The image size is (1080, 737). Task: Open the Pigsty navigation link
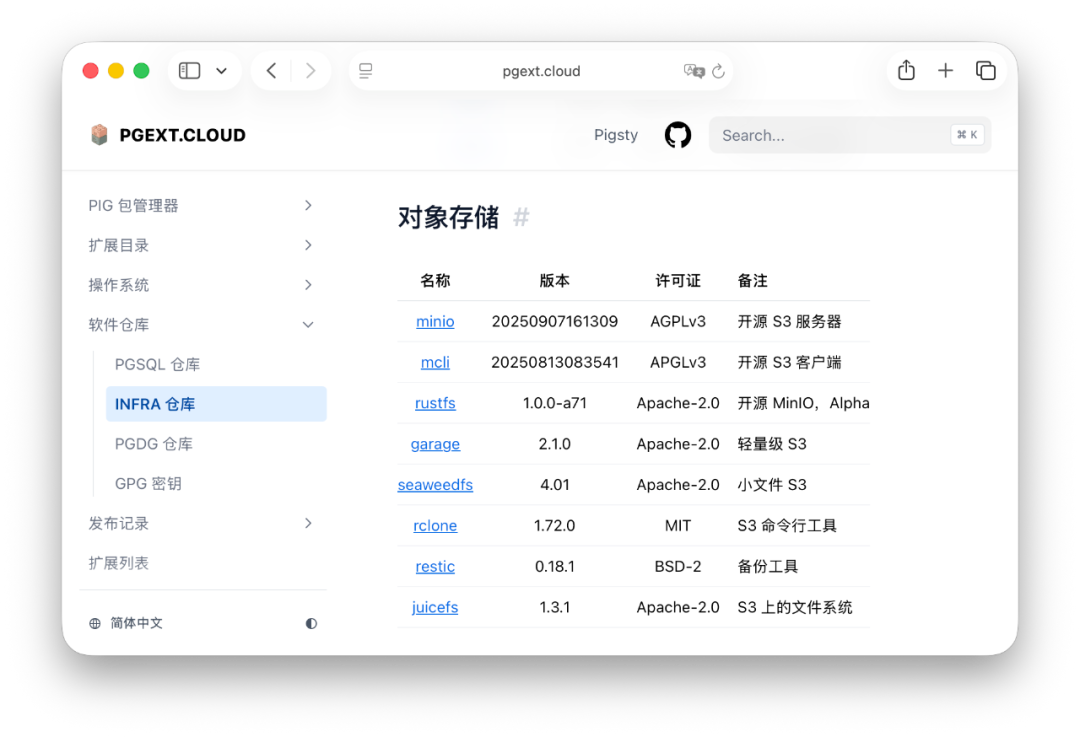pyautogui.click(x=616, y=135)
